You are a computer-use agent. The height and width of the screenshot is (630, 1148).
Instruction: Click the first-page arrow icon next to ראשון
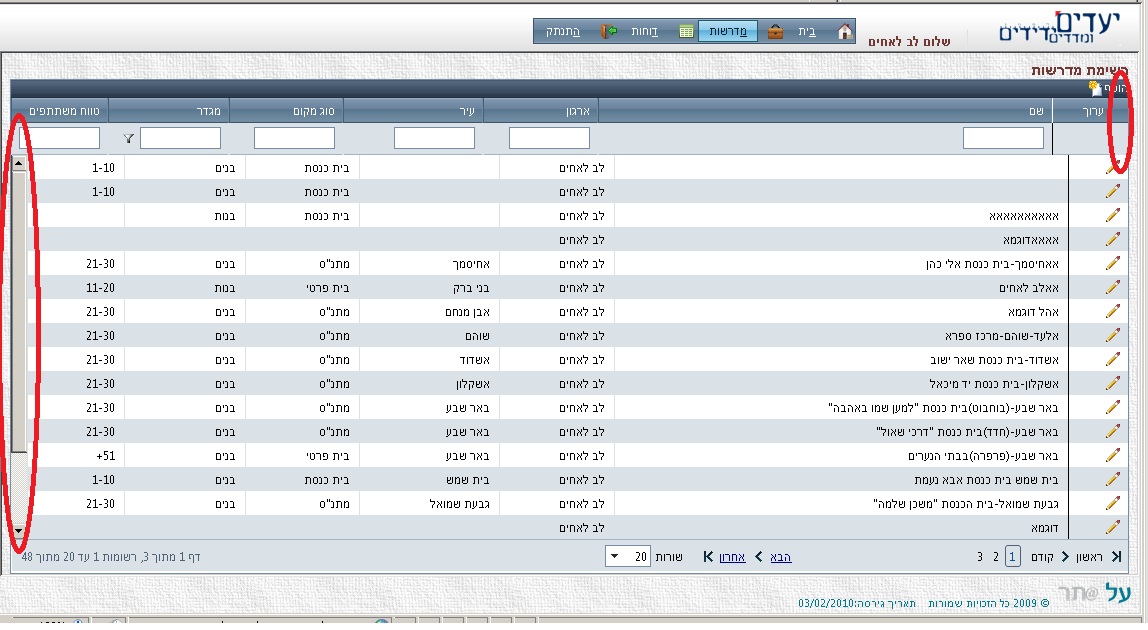(x=1117, y=557)
